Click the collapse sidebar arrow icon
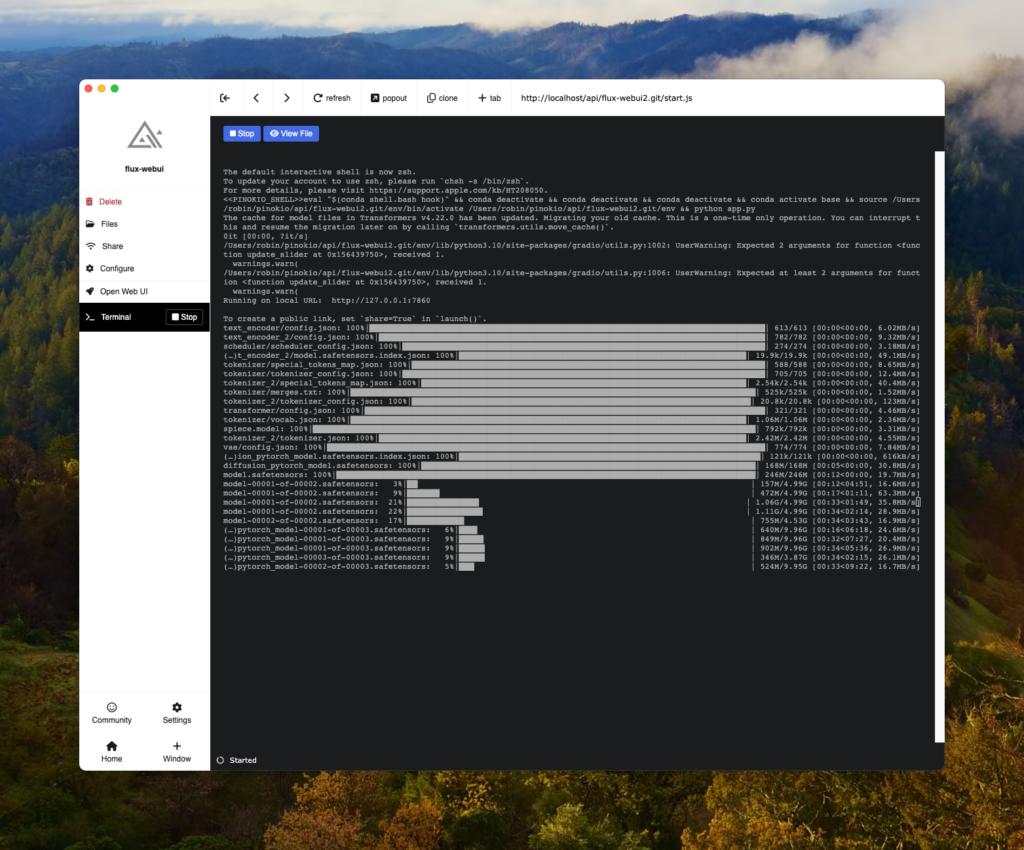This screenshot has height=850, width=1024. (225, 98)
